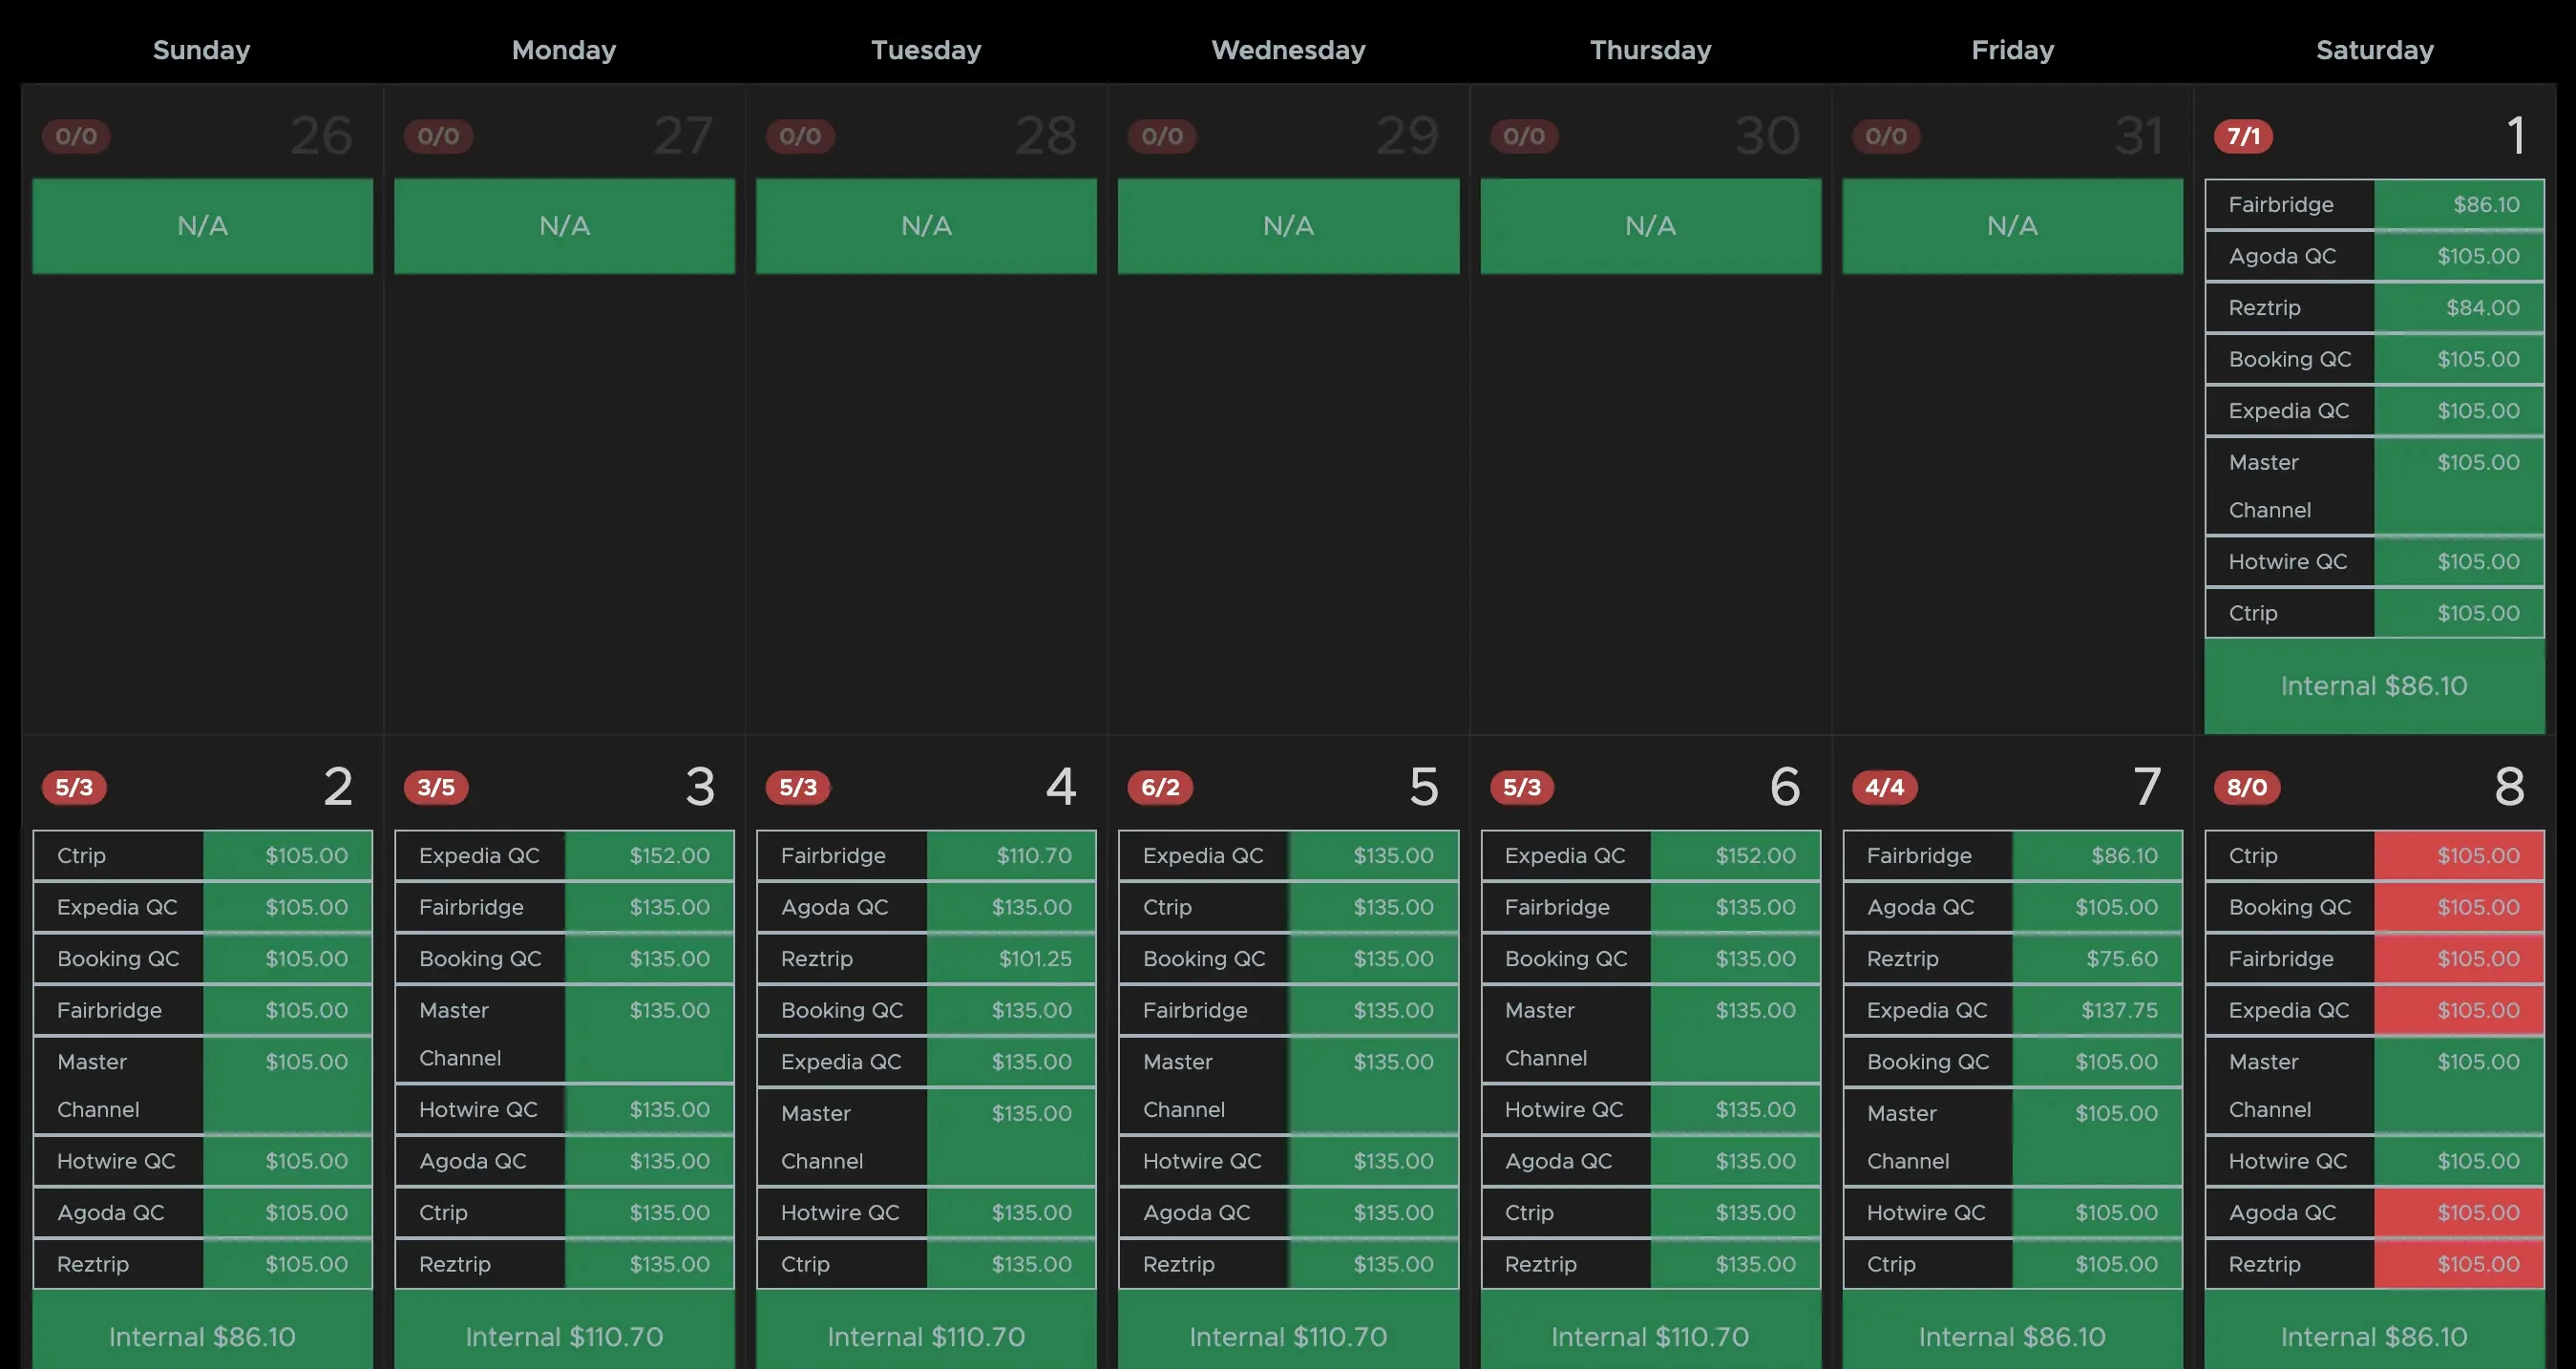Viewport: 2576px width, 1369px height.
Task: Click the 7/1 badge on Saturday 1
Action: click(2243, 136)
